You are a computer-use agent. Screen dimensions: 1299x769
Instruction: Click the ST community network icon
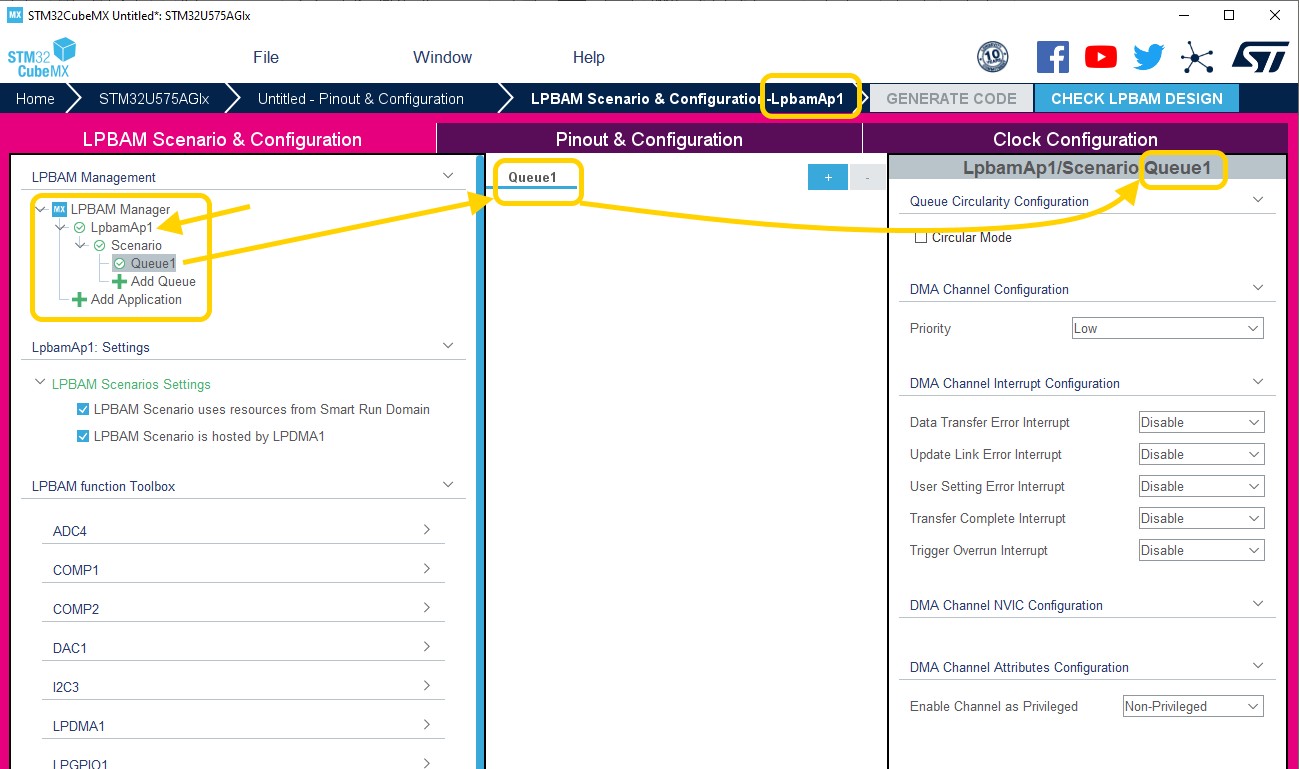1196,57
